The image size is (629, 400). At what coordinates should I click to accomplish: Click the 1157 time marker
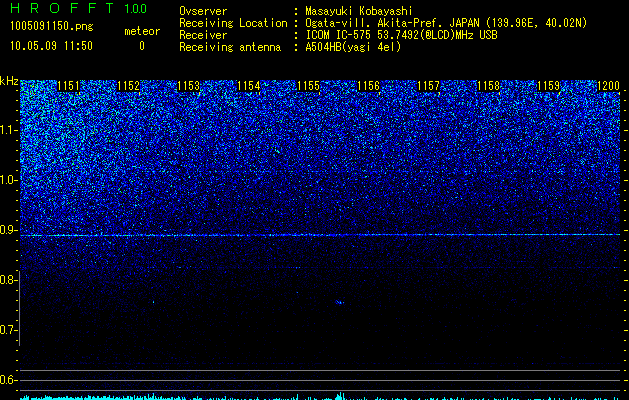pos(428,86)
